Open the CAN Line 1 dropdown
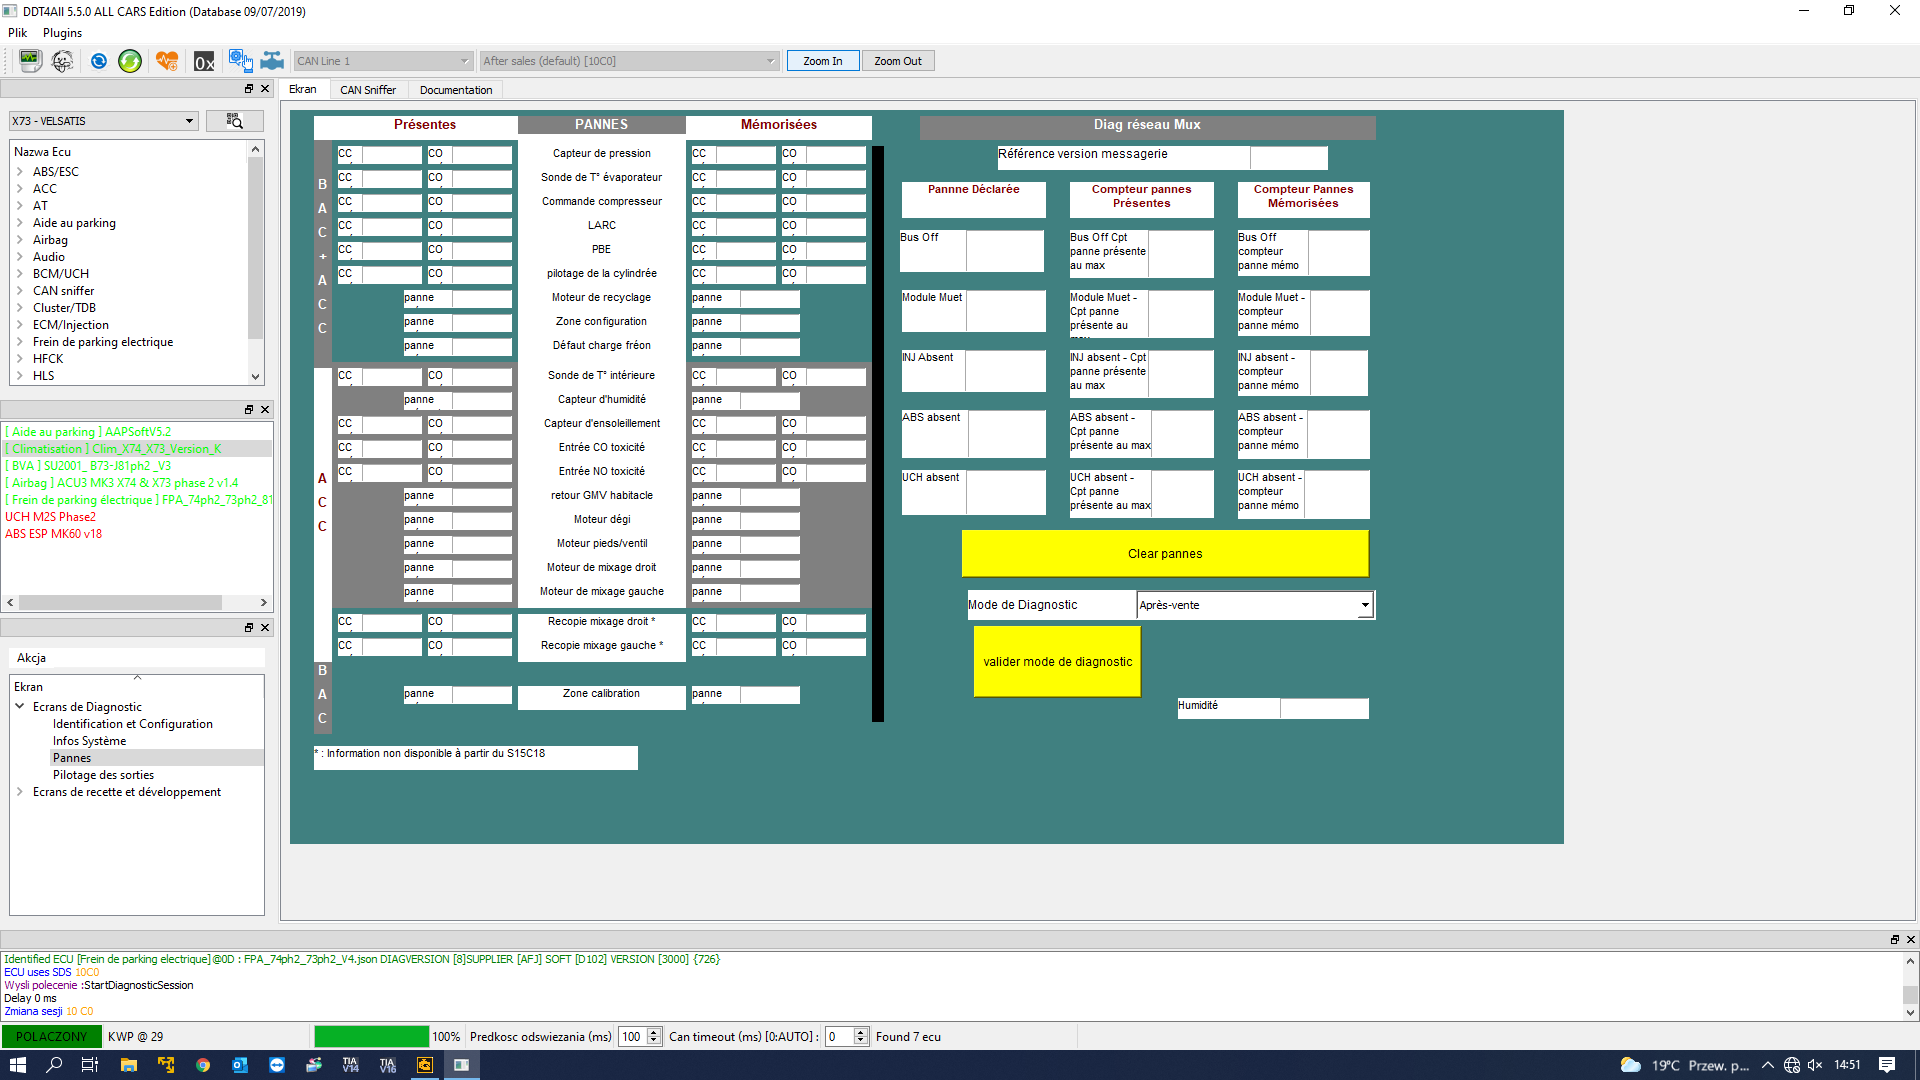Image resolution: width=1920 pixels, height=1080 pixels. click(x=382, y=61)
